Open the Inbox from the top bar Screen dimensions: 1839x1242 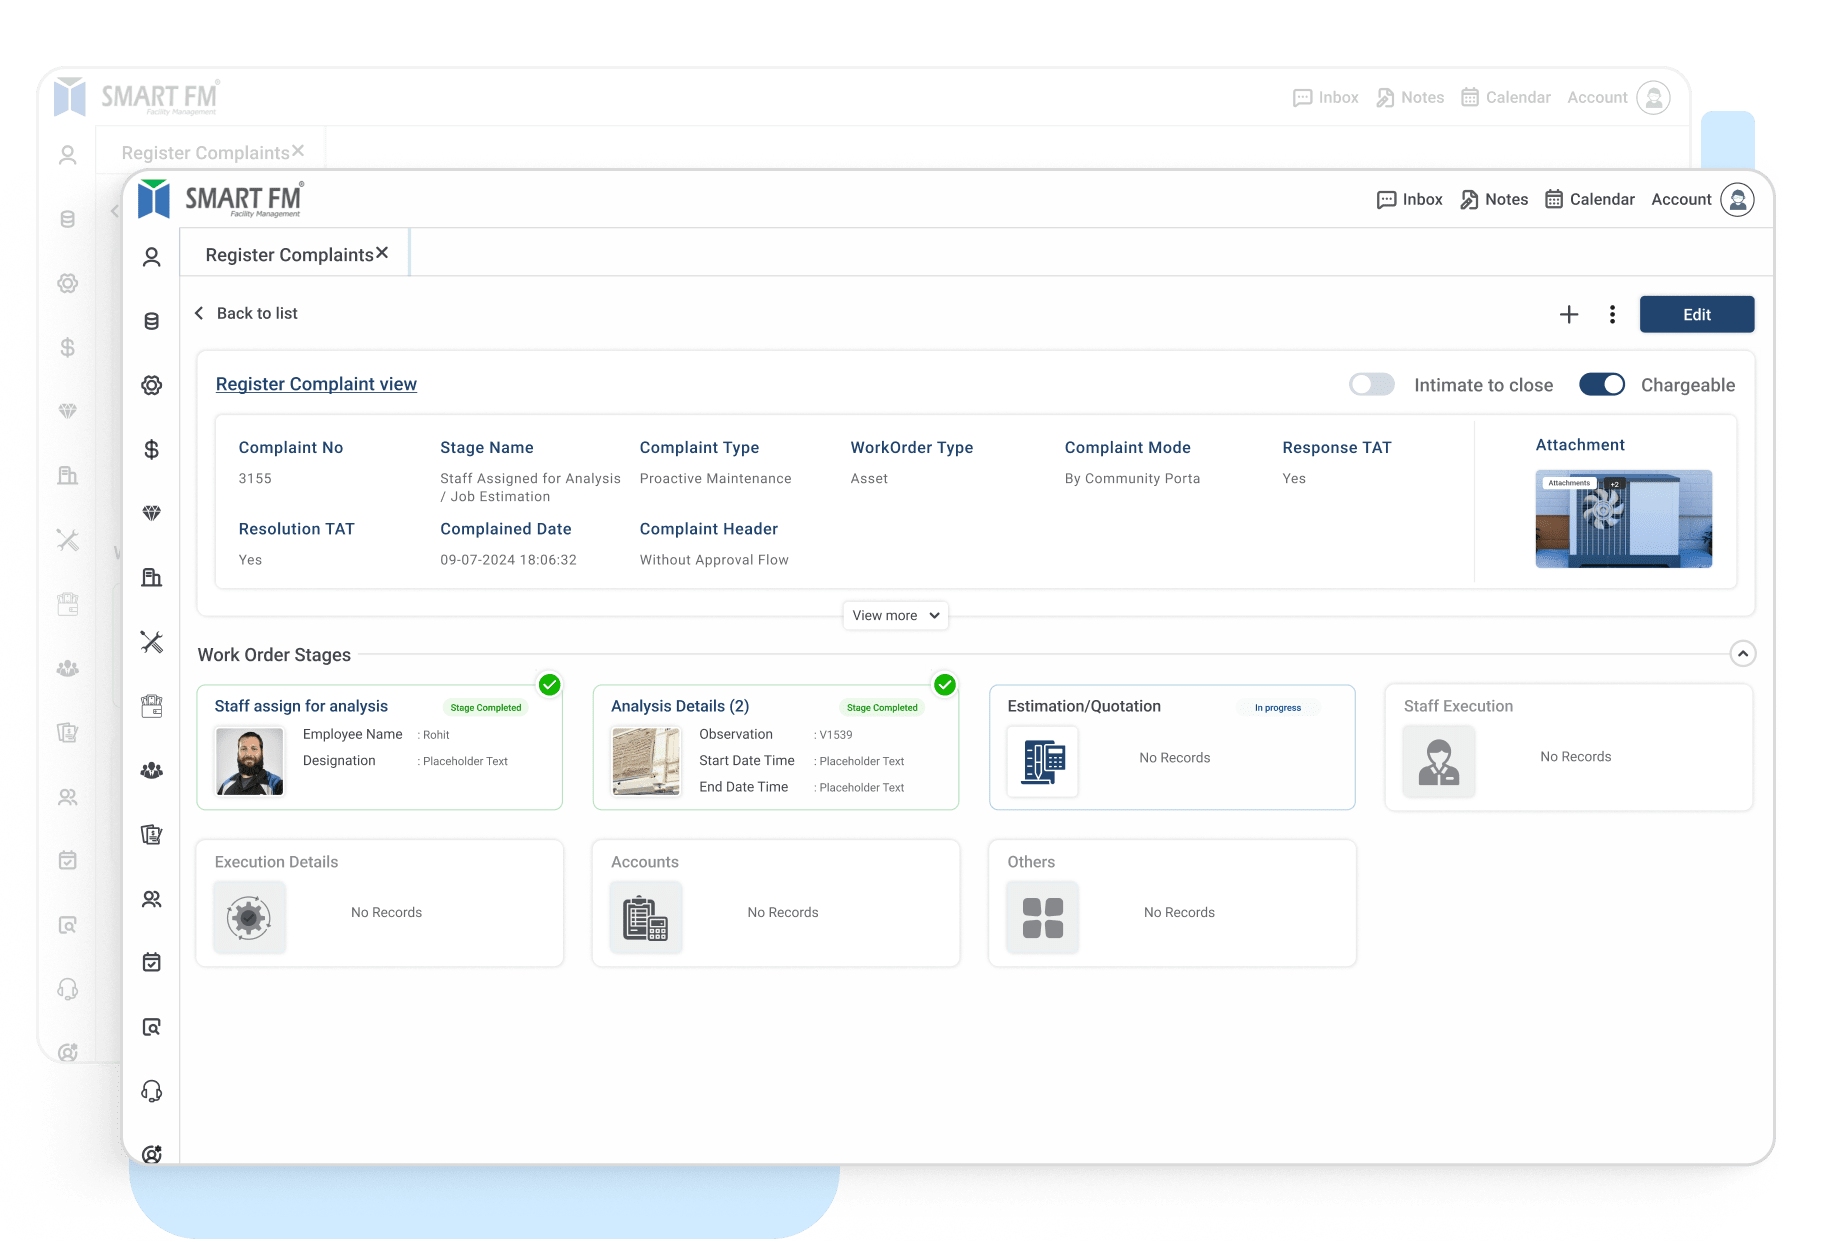click(x=1409, y=199)
